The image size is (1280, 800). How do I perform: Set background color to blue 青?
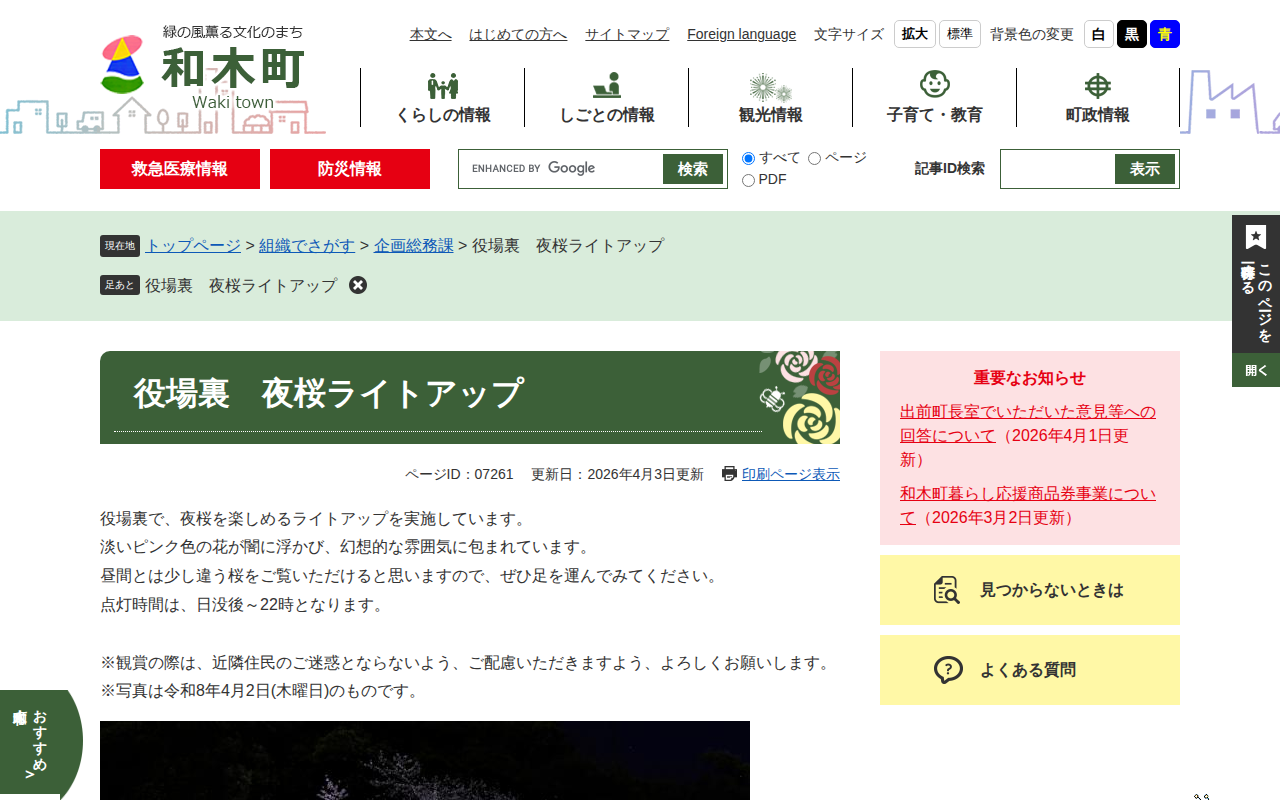1165,34
